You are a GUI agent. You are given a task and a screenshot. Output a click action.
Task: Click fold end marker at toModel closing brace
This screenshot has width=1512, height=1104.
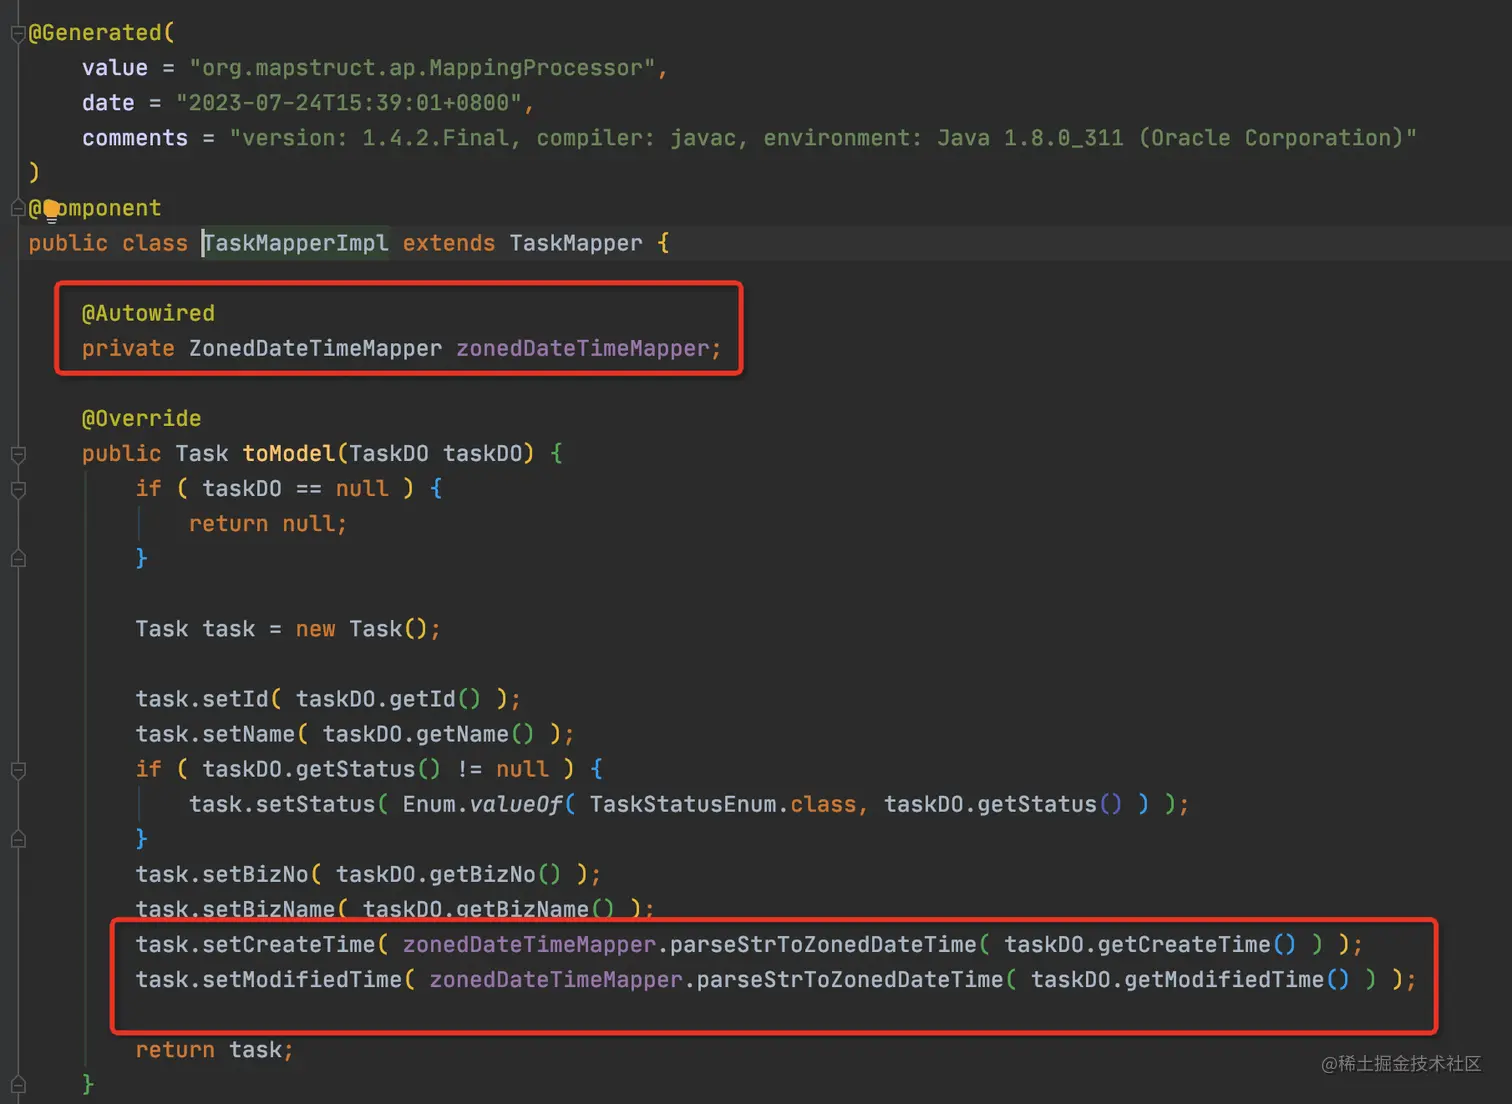[17, 1085]
